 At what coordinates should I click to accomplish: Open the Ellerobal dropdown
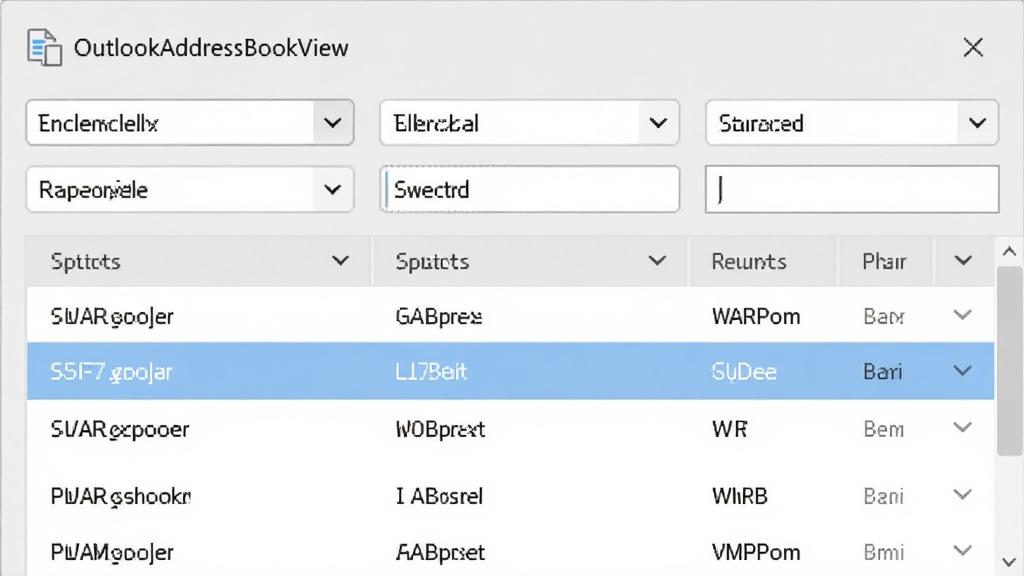[x=658, y=123]
